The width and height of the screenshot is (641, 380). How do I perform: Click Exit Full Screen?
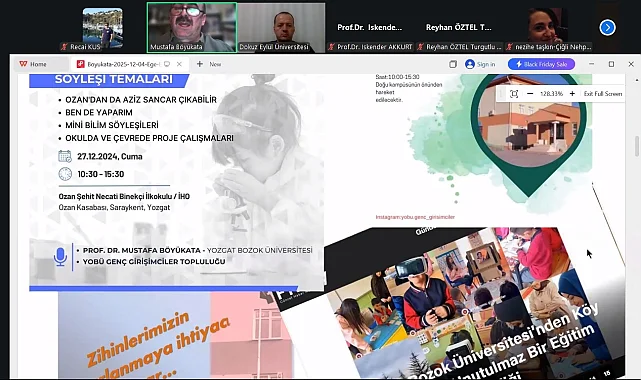tap(603, 94)
